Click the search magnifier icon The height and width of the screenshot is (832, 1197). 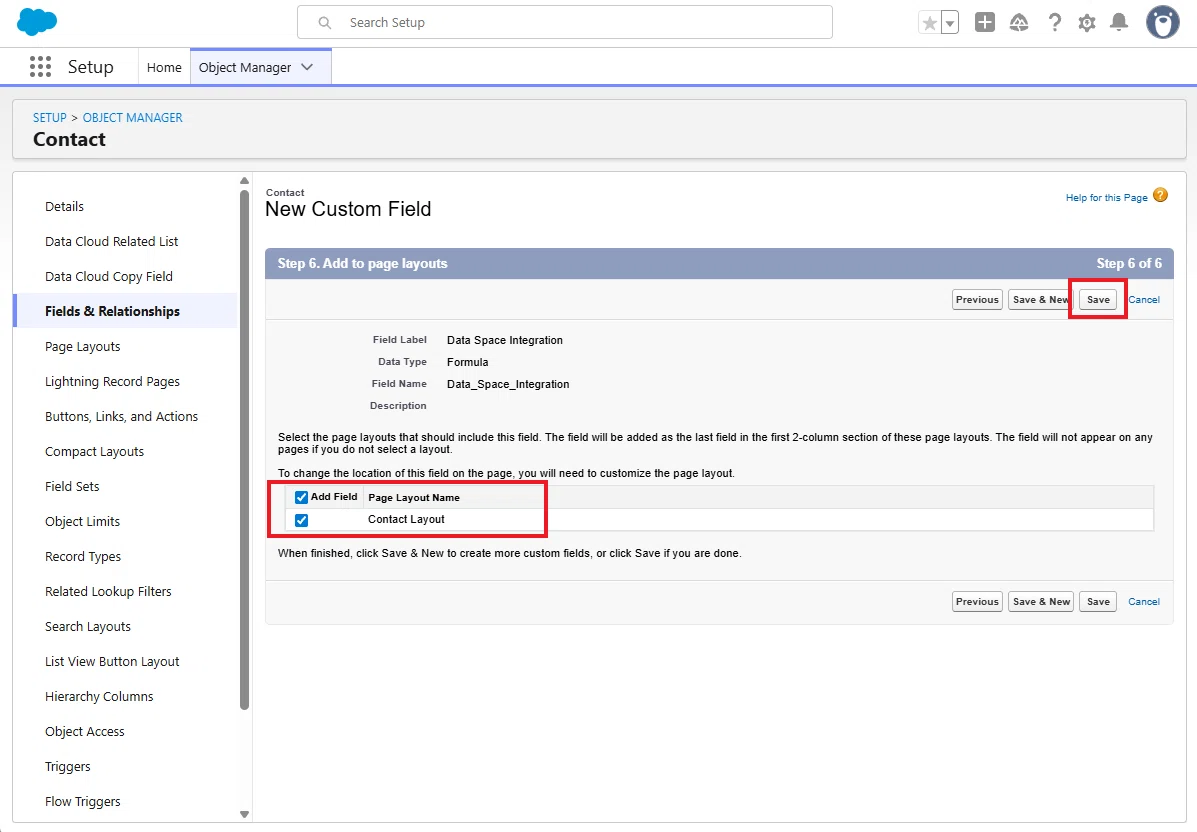point(324,23)
